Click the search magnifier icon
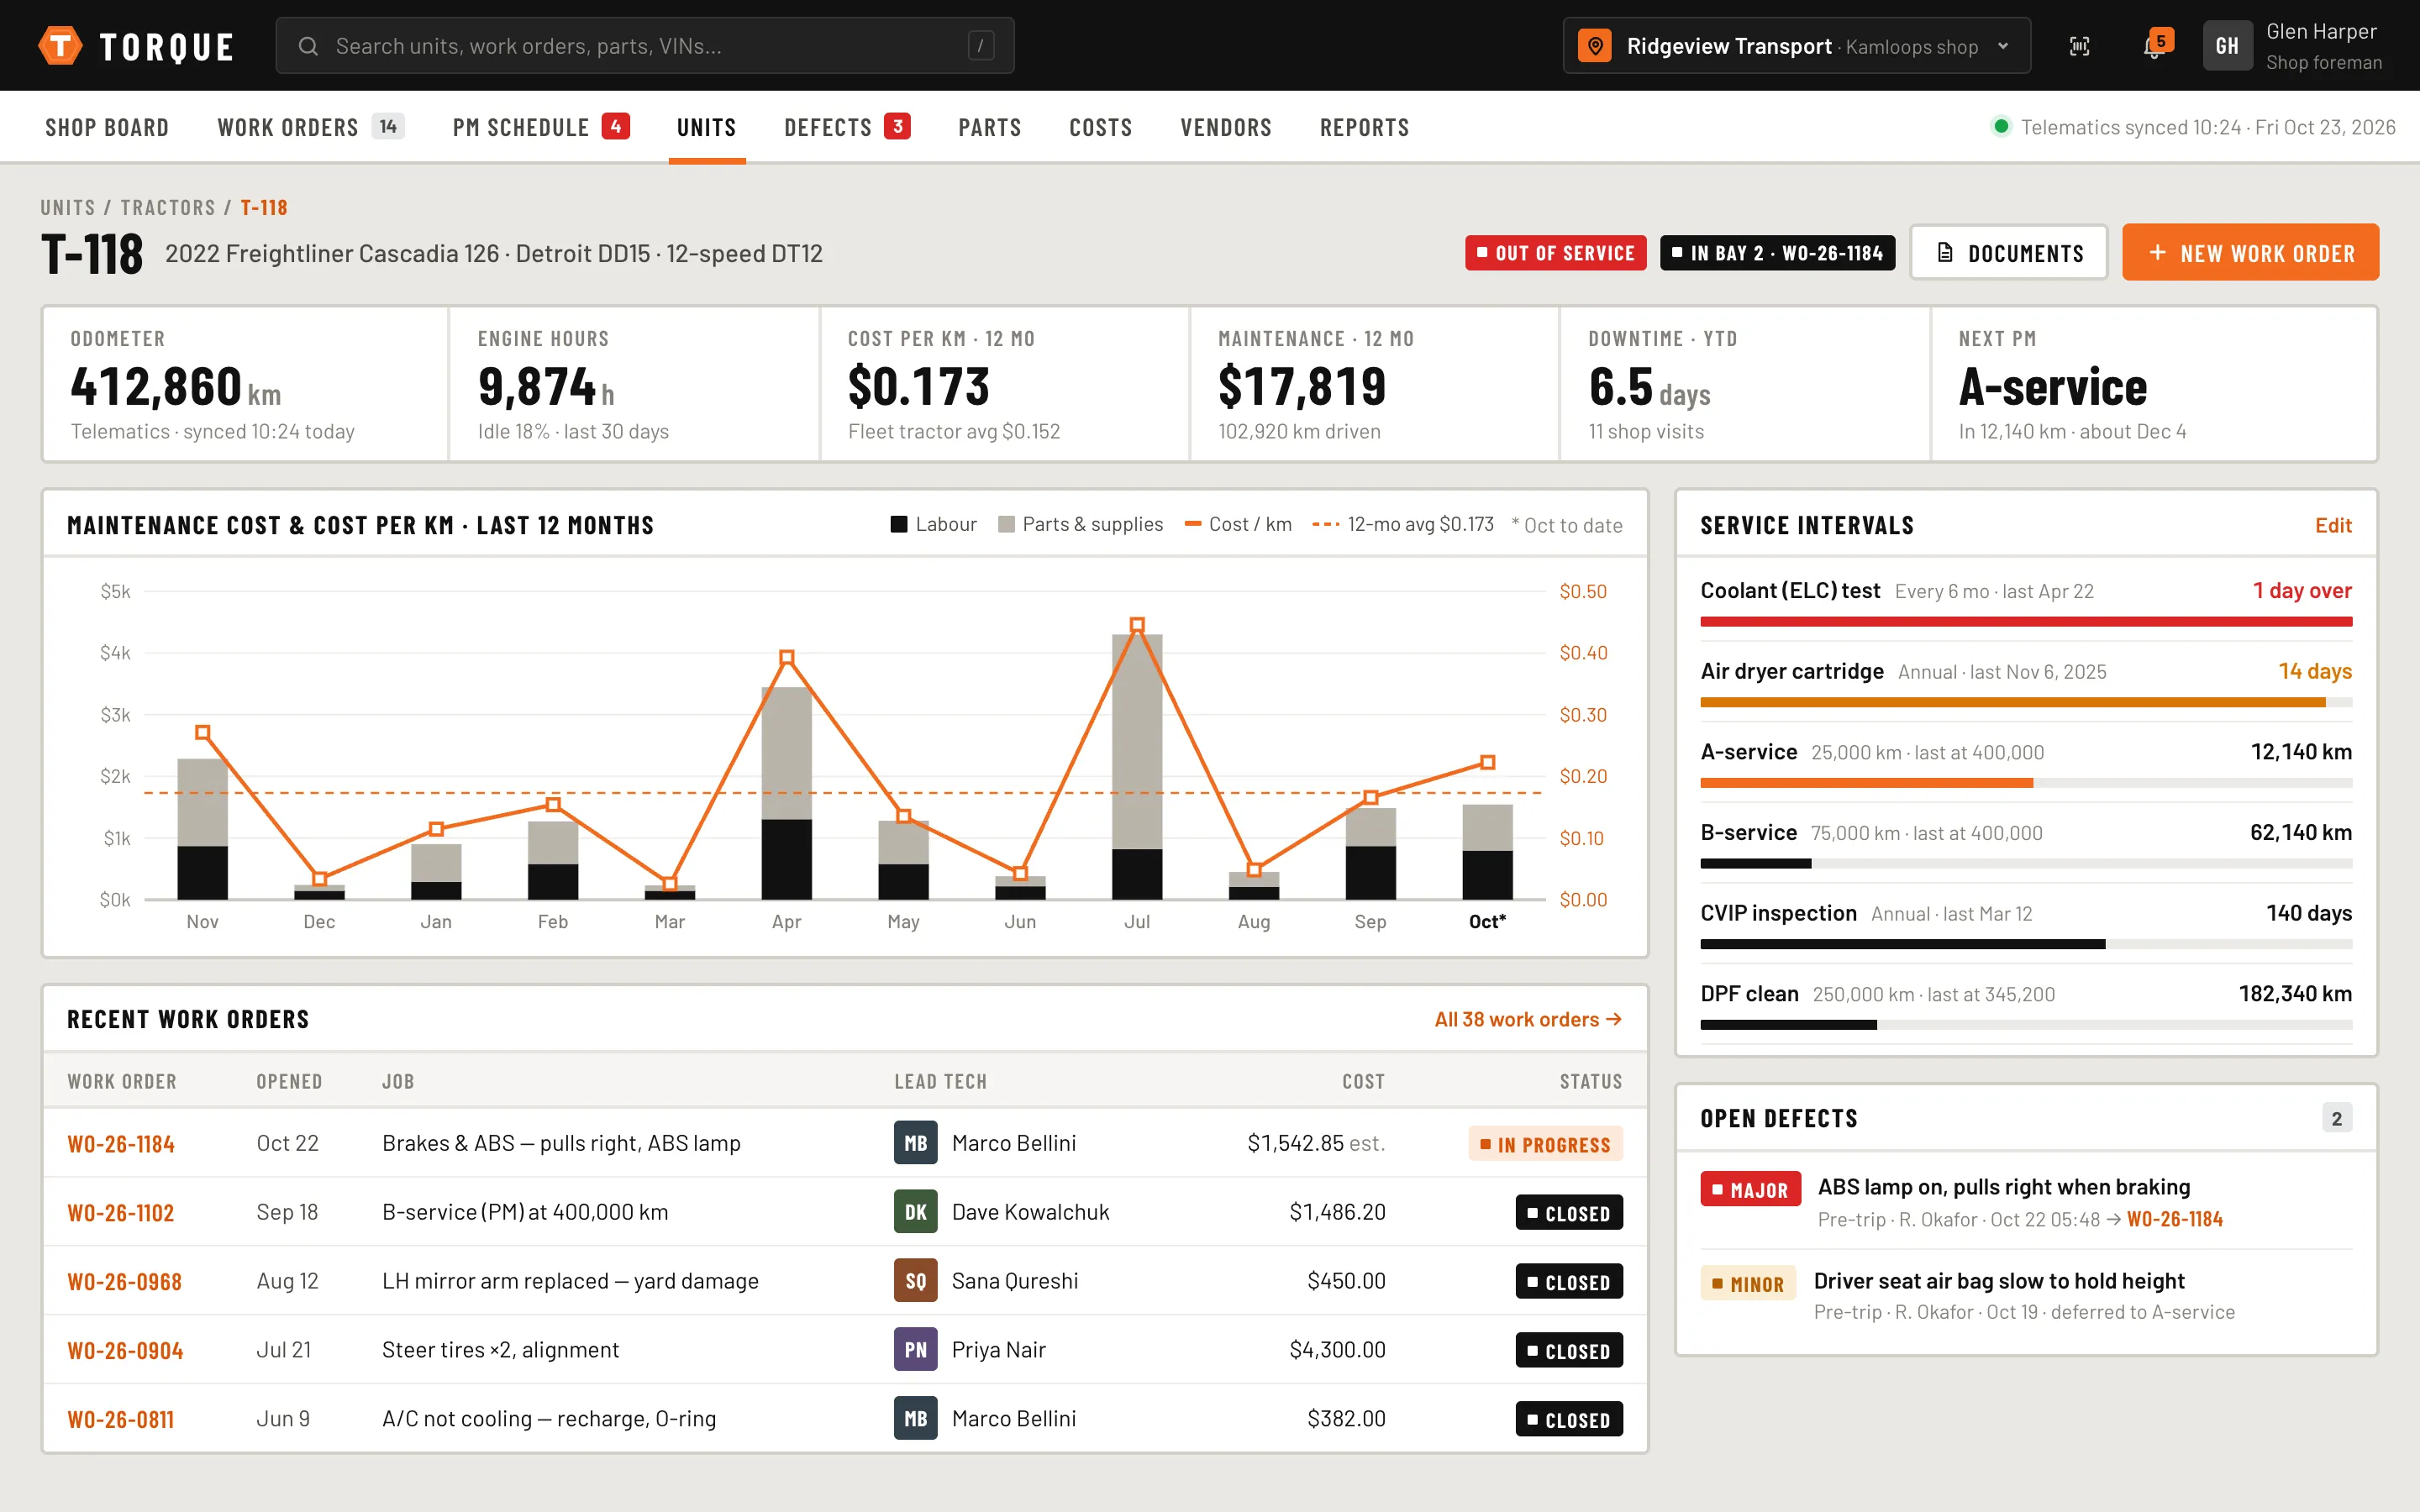 tap(308, 46)
